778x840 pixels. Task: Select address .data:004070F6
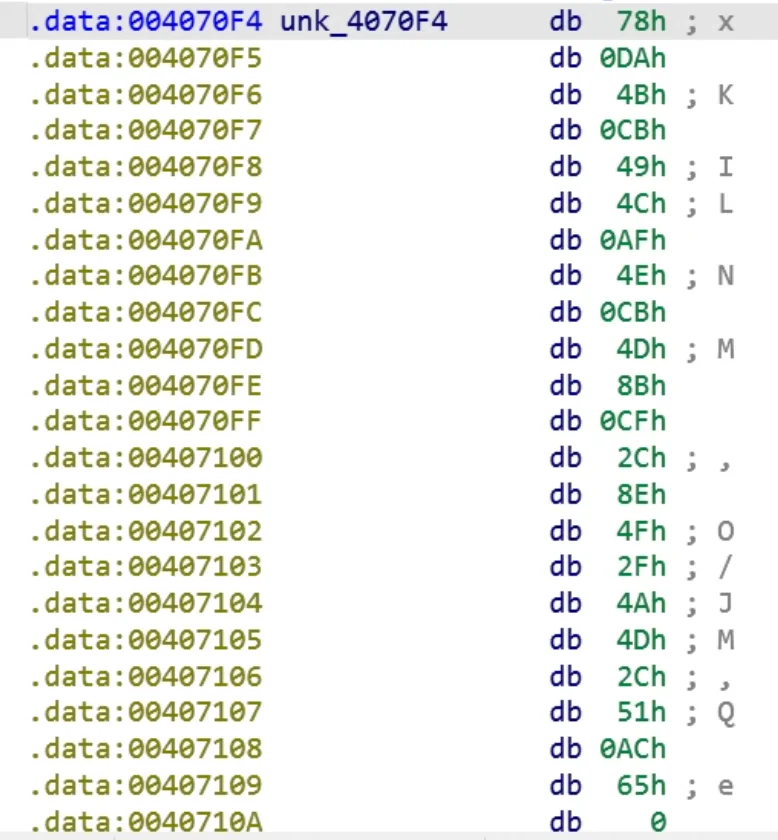click(x=146, y=95)
